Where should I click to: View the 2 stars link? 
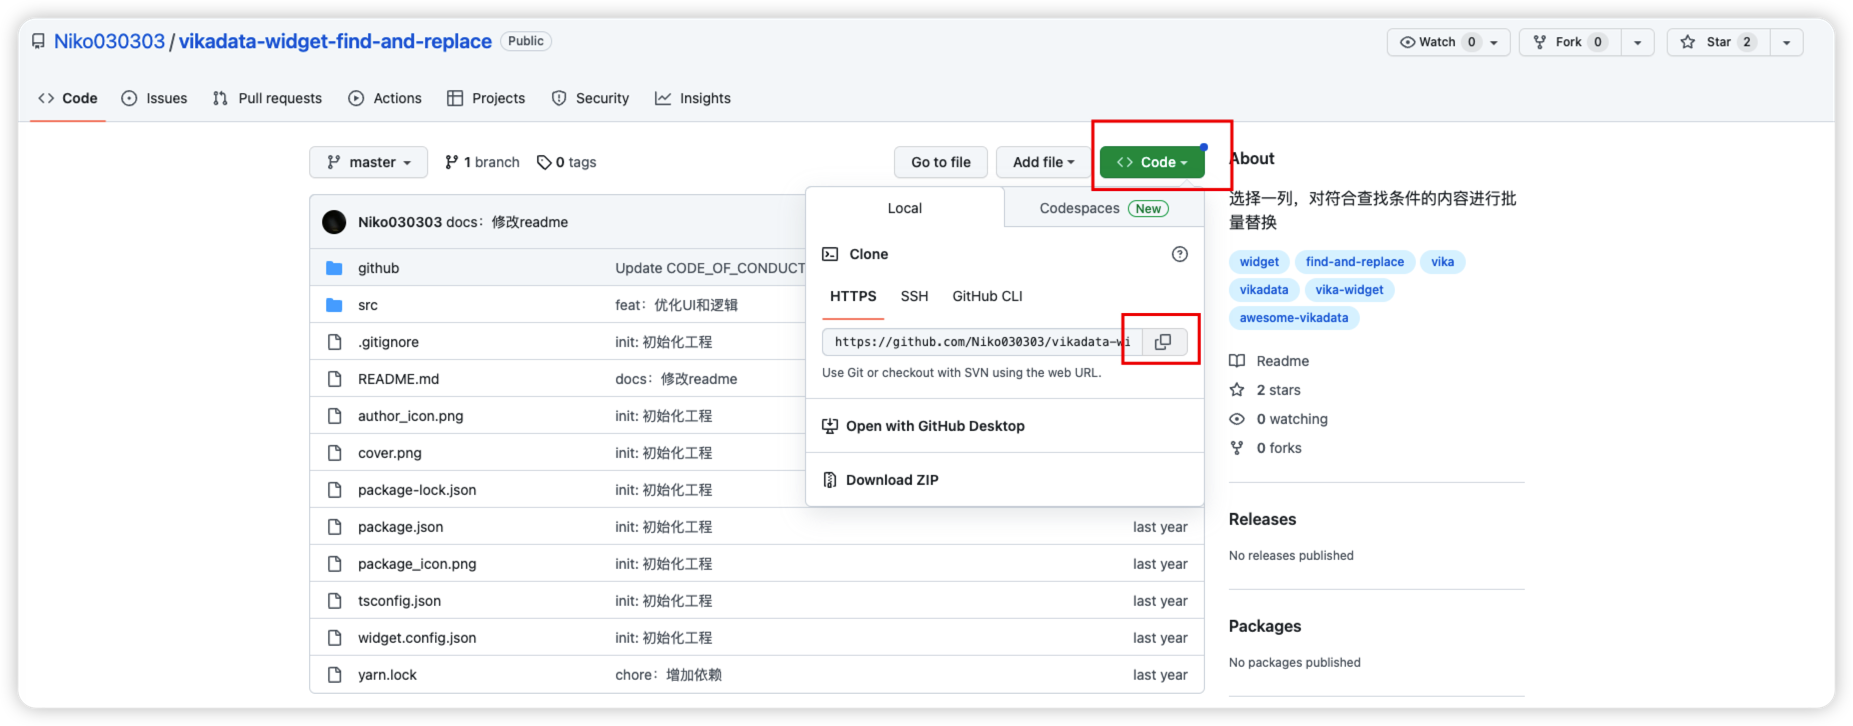pyautogui.click(x=1278, y=390)
